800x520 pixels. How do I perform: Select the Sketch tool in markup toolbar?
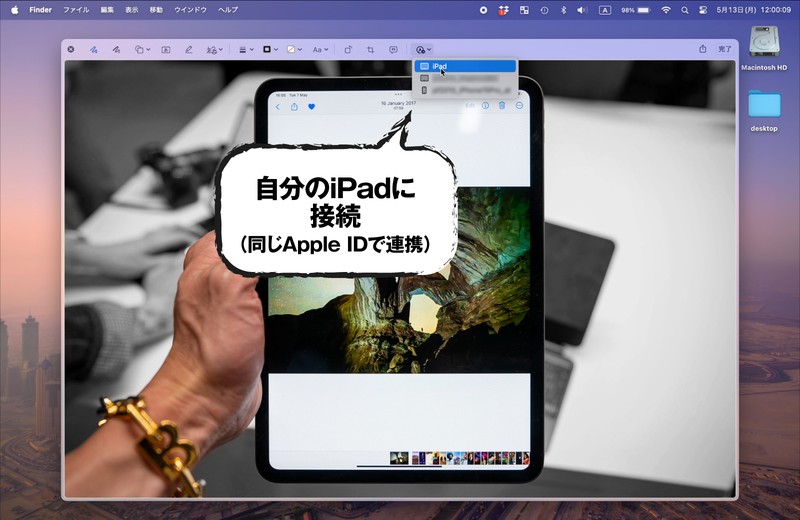coord(94,49)
